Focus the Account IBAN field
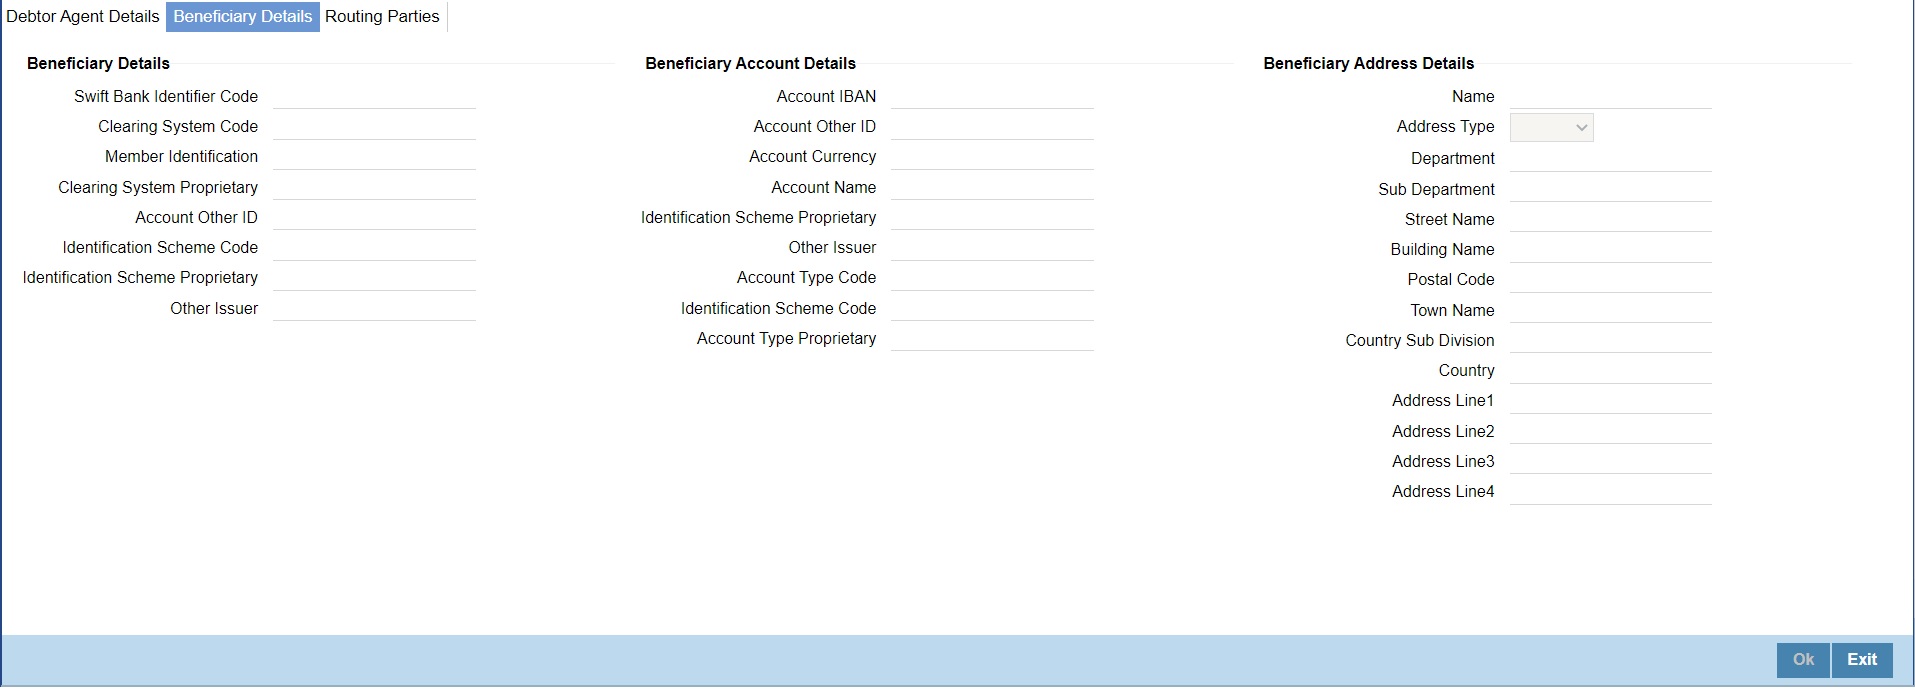Screen dimensions: 1915x691 pos(992,96)
